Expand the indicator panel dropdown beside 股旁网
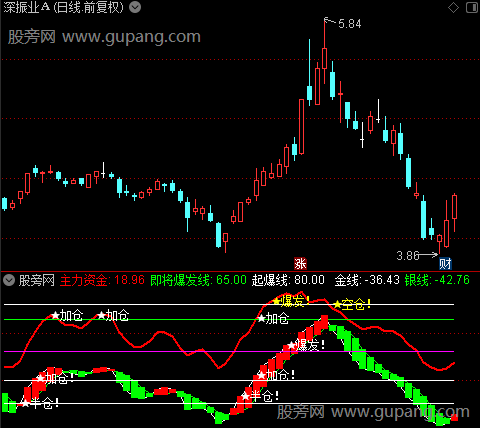This screenshot has height=428, width=480. coord(9,280)
